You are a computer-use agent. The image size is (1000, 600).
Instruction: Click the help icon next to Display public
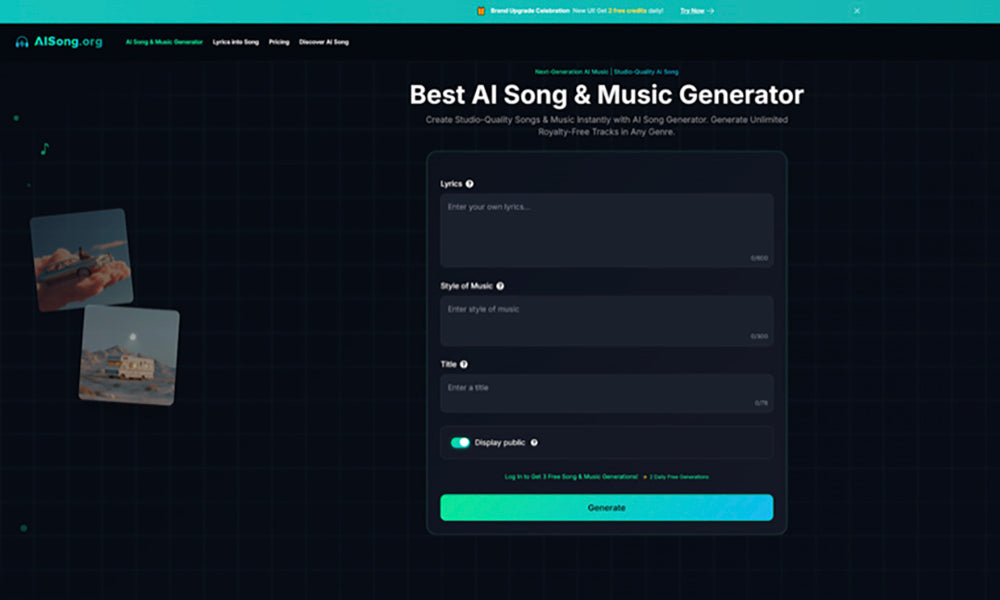(x=534, y=442)
